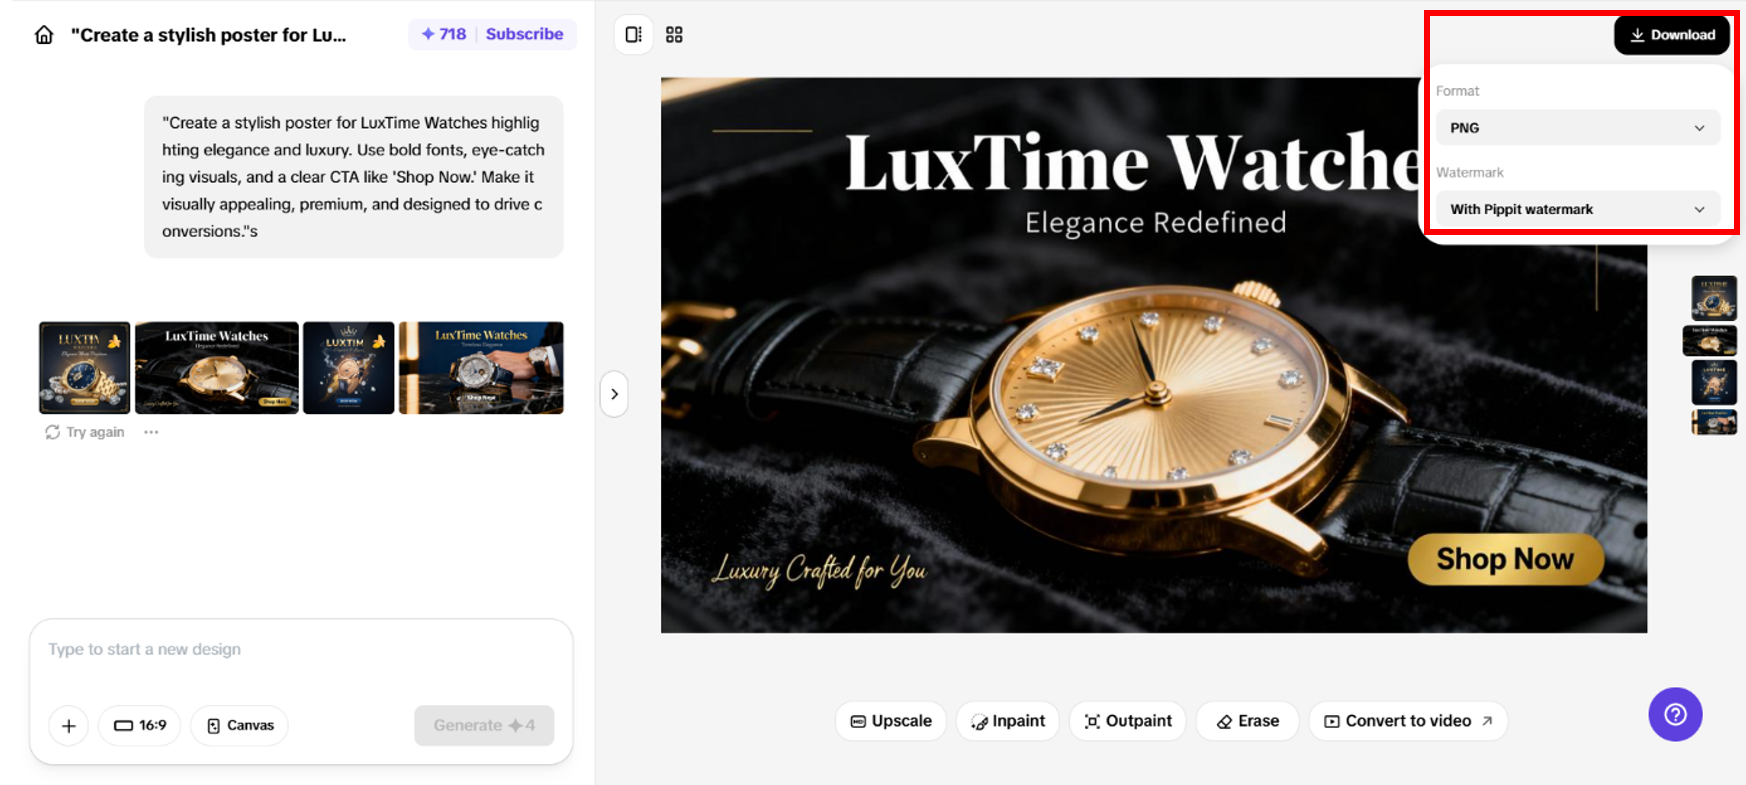Open the three-dot more options menu
This screenshot has width=1746, height=785.
point(151,432)
